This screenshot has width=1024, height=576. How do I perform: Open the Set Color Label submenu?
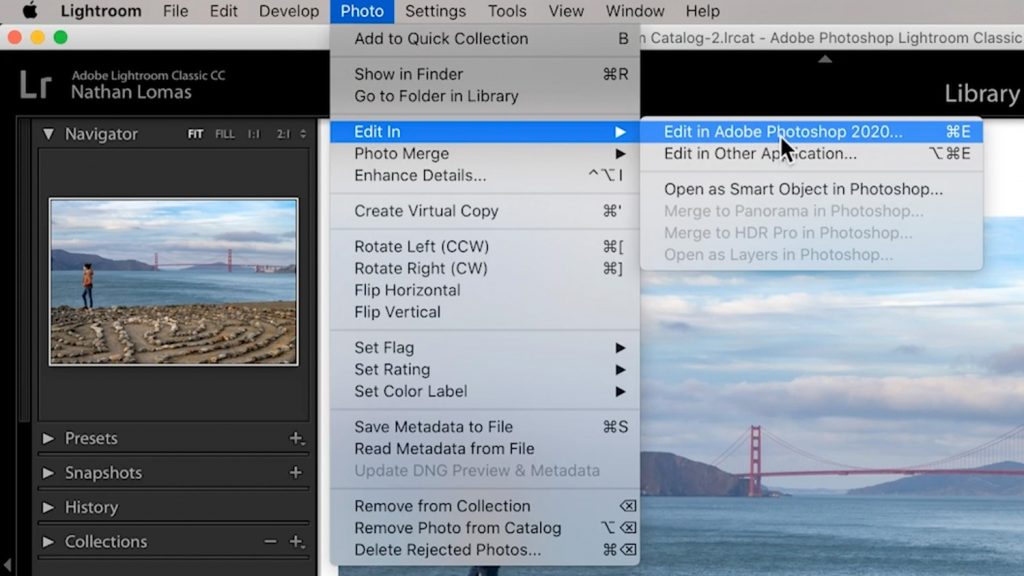[x=485, y=391]
